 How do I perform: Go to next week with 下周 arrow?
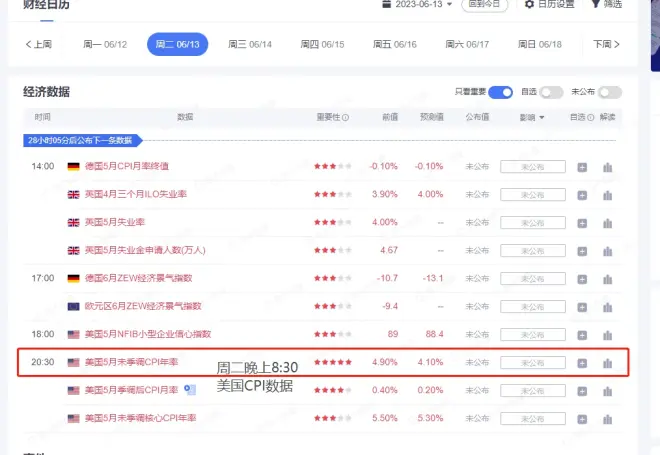(606, 45)
